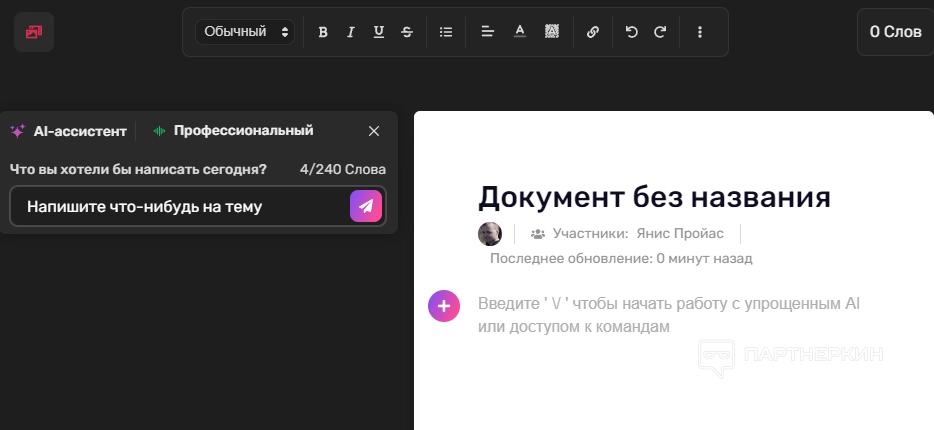This screenshot has height=430, width=934.
Task: Send the AI prompt with paper-plane button
Action: (x=366, y=206)
